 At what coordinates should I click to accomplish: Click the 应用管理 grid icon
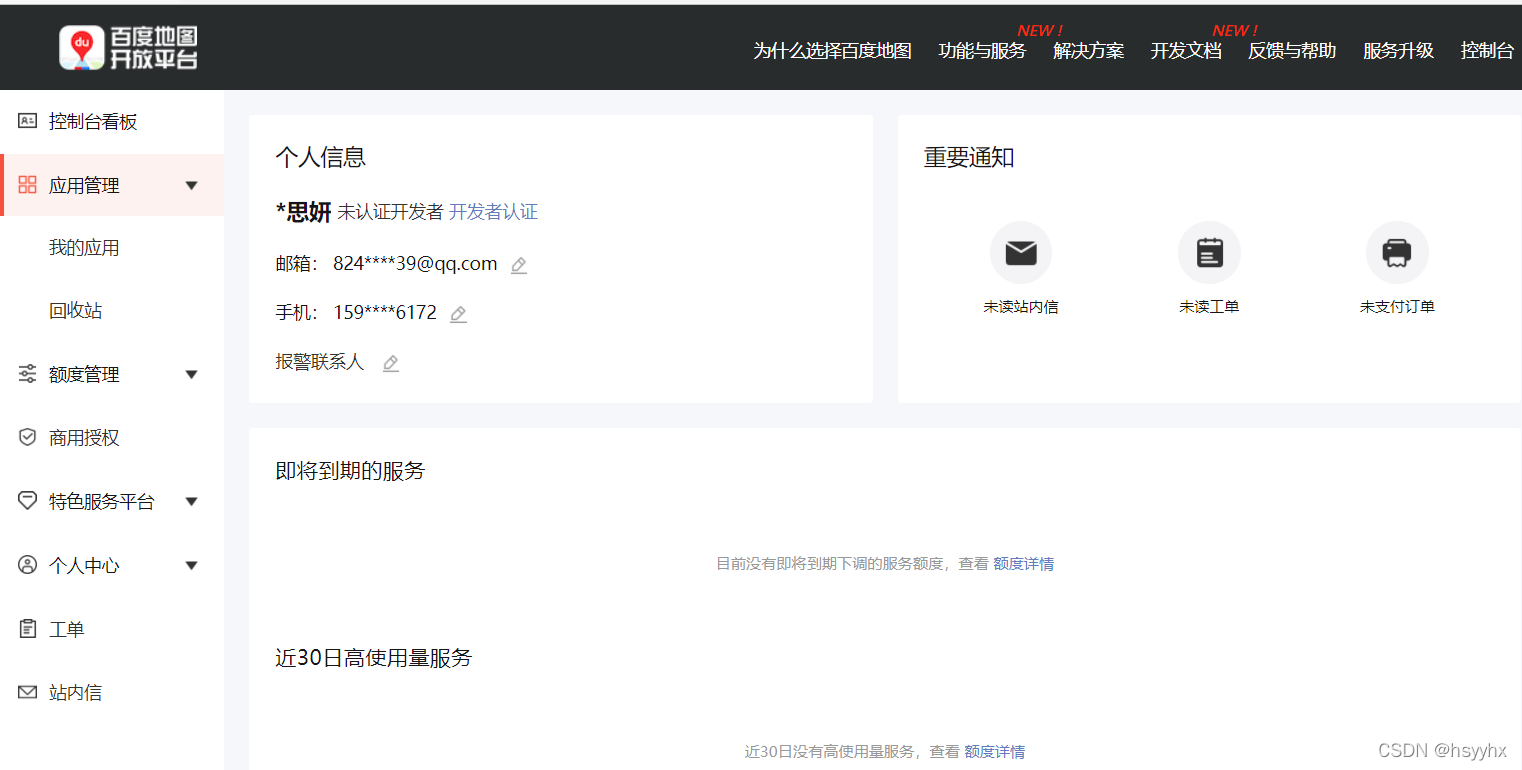coord(28,185)
